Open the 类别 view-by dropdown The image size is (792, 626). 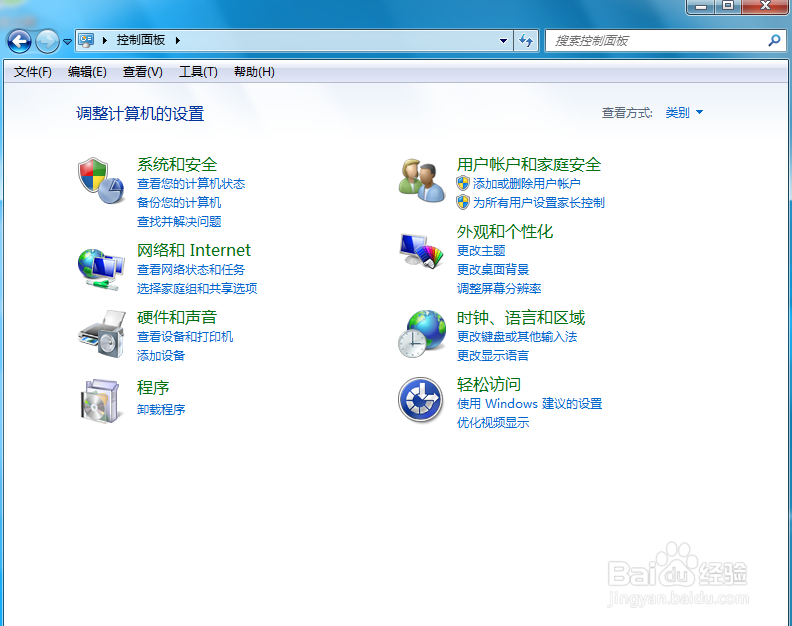click(x=684, y=112)
